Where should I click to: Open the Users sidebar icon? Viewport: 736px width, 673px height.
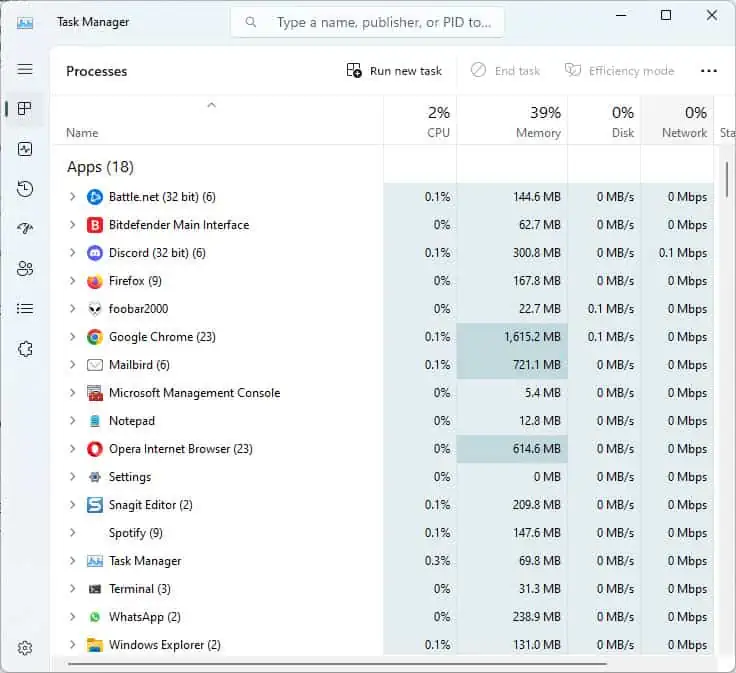[x=25, y=269]
